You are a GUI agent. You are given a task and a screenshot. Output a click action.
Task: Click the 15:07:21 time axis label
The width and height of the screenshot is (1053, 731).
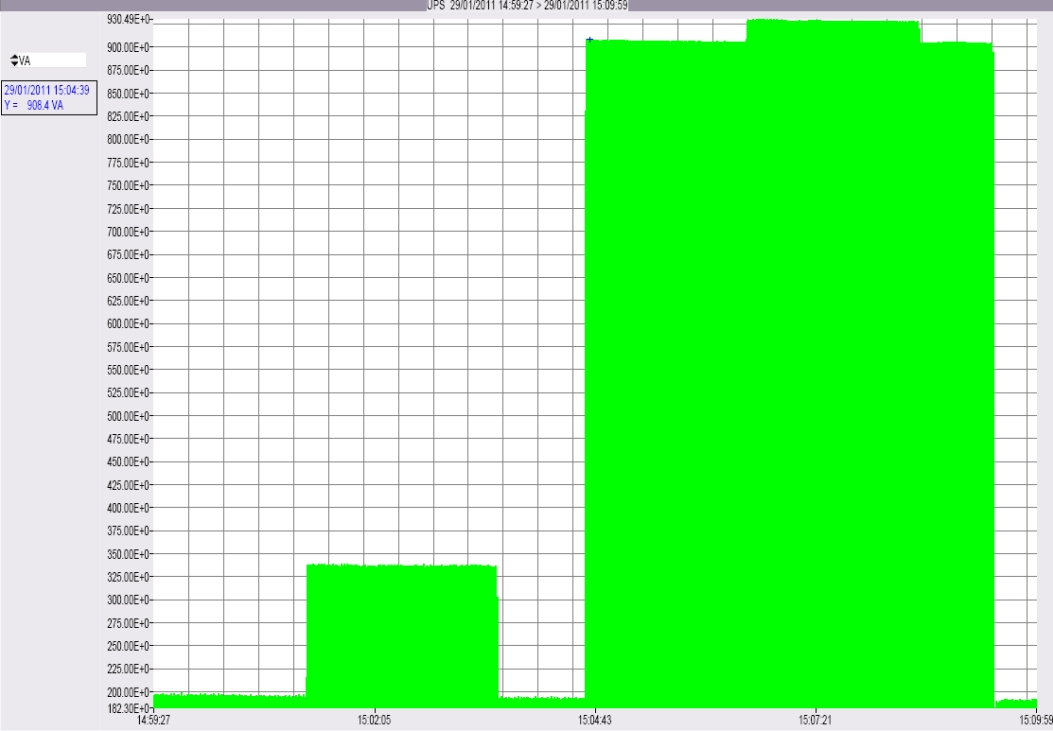click(x=815, y=720)
